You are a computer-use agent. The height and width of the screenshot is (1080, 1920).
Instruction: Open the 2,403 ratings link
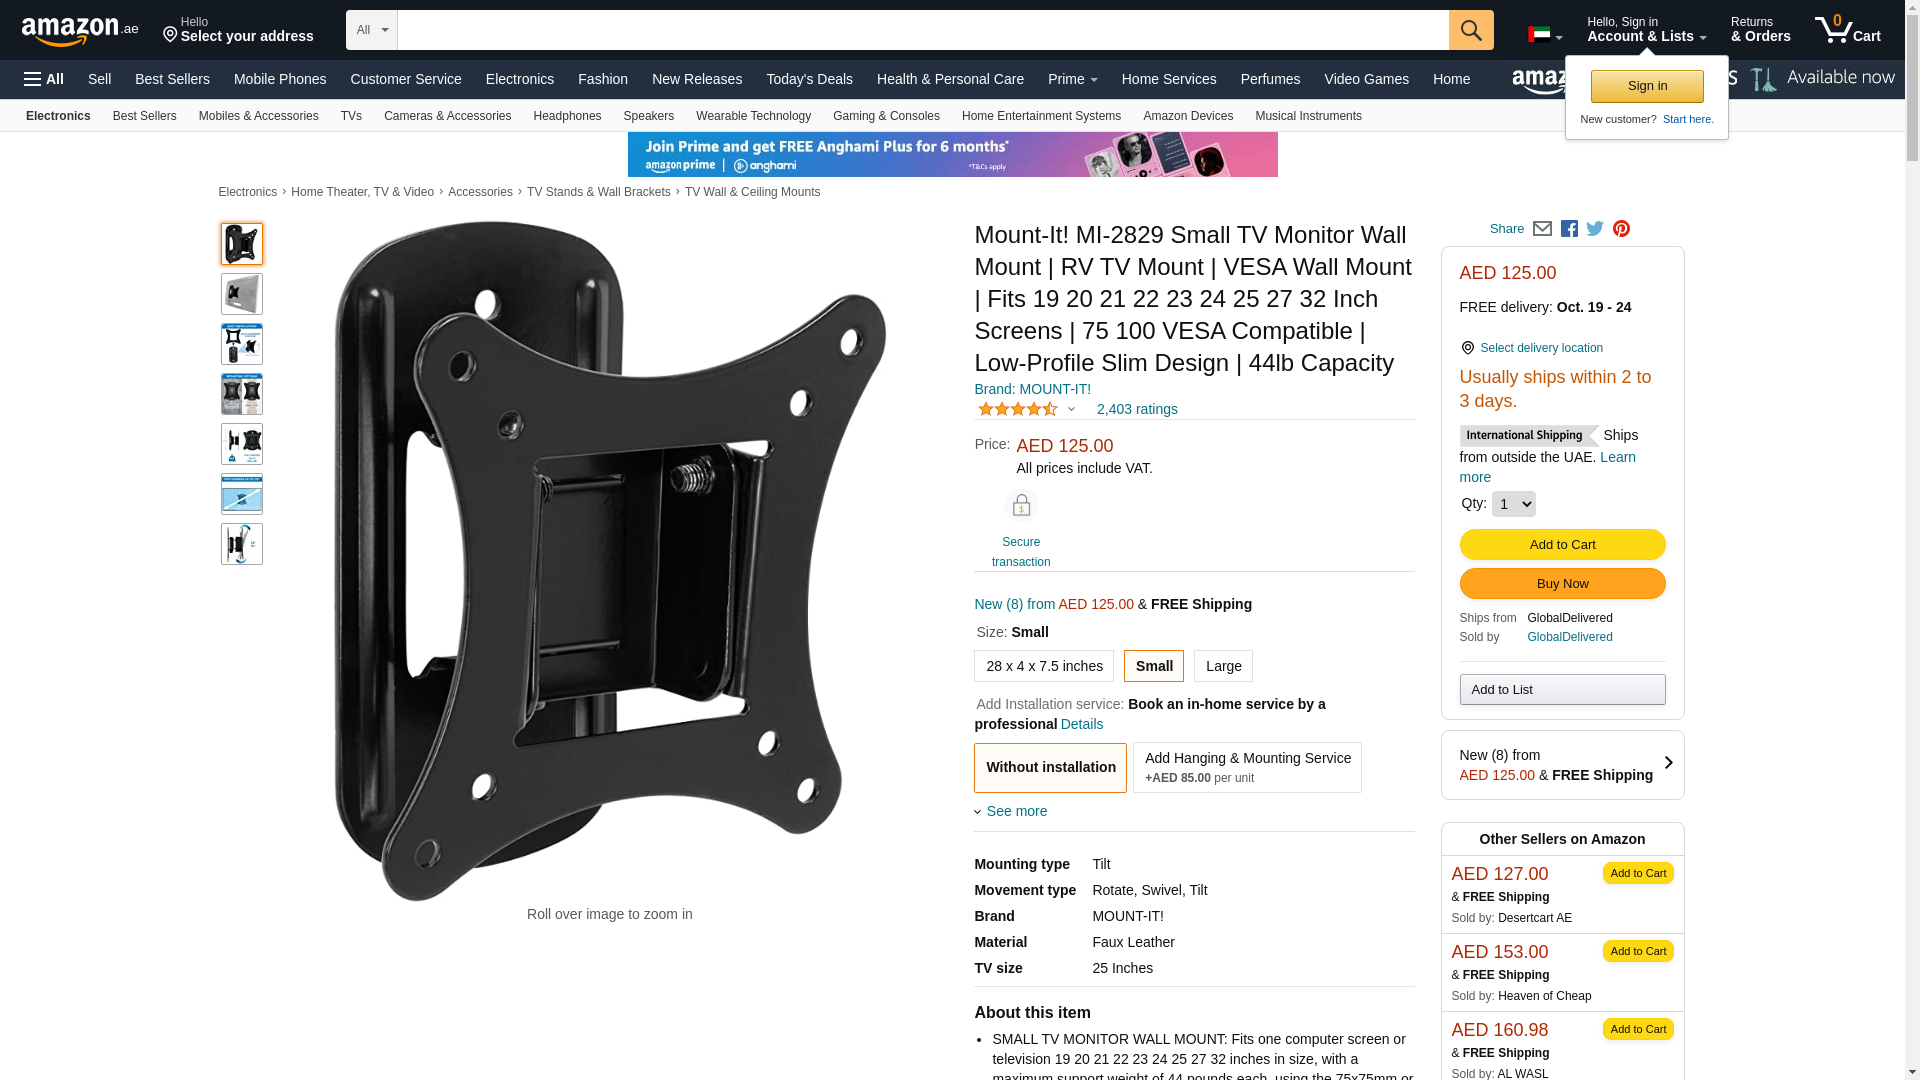coord(1137,409)
